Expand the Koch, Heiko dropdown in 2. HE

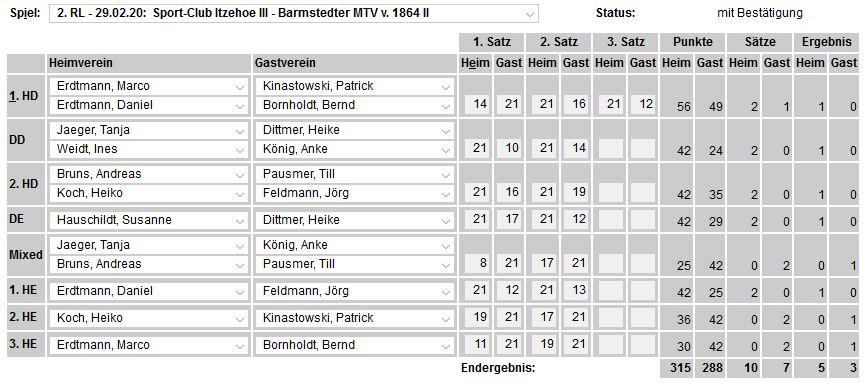tap(148, 318)
